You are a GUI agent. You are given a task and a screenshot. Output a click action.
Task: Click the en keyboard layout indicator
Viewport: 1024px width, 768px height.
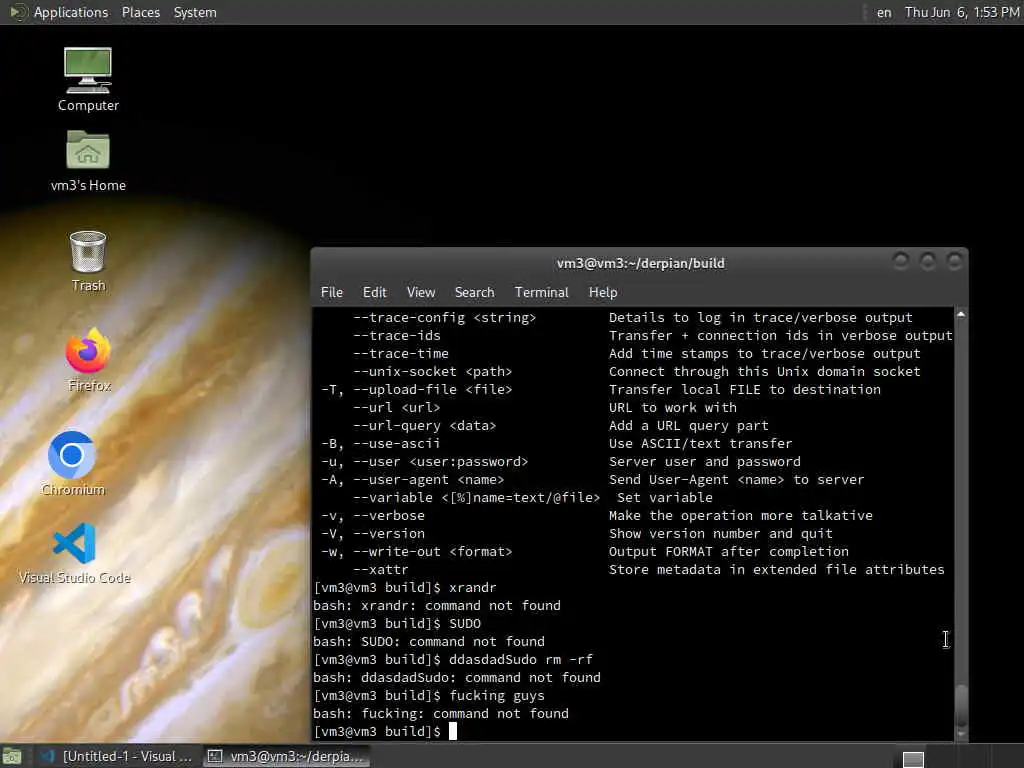coord(884,12)
